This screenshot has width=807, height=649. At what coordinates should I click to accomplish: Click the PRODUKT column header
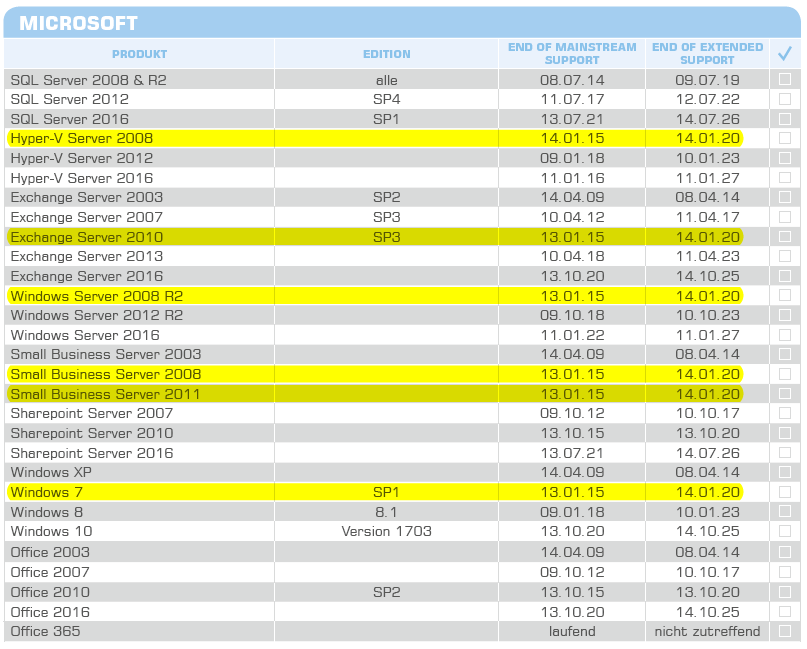[139, 54]
